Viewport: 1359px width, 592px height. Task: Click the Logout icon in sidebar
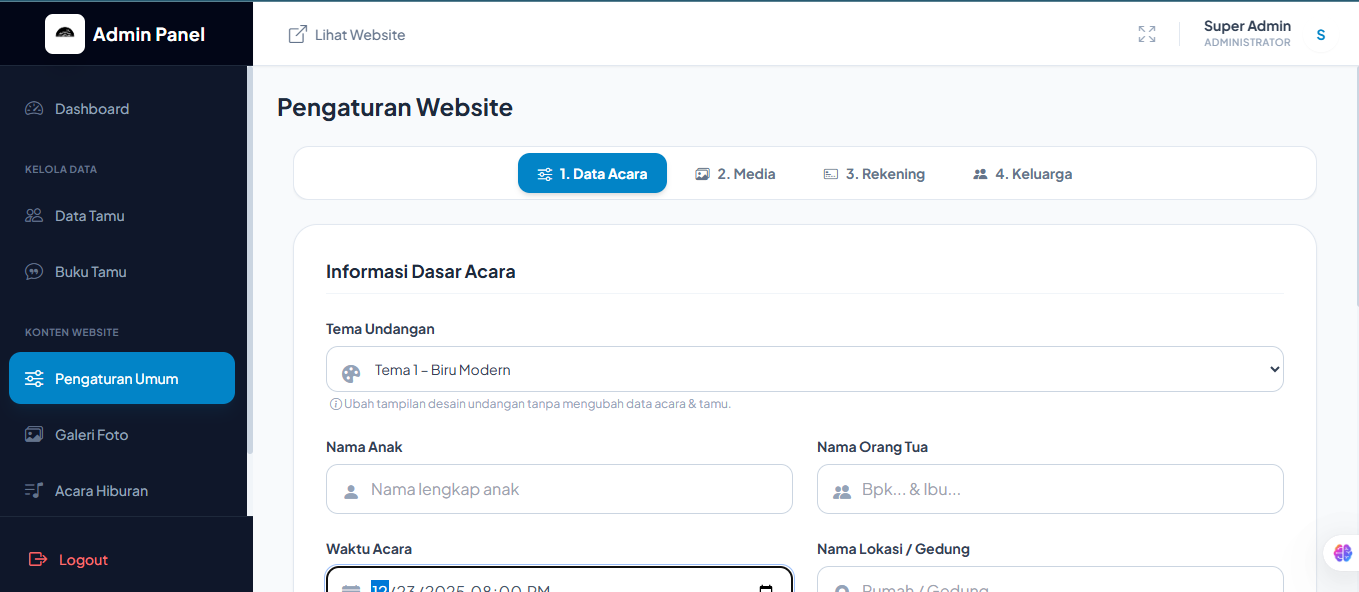click(x=38, y=560)
